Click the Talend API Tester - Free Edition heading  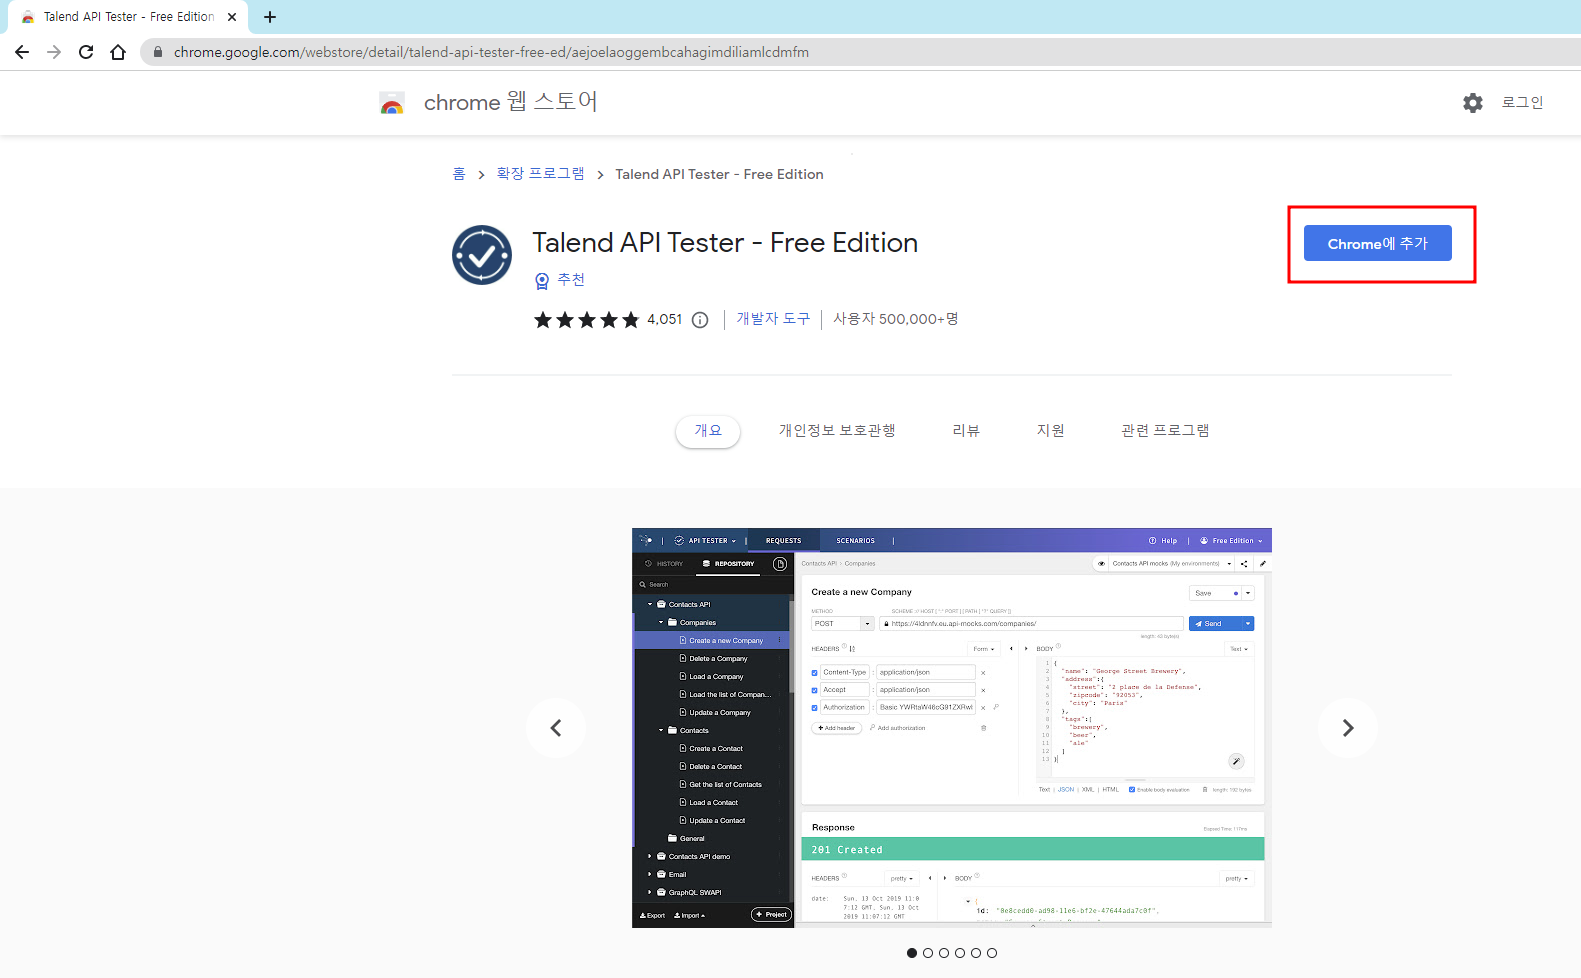pyautogui.click(x=725, y=243)
